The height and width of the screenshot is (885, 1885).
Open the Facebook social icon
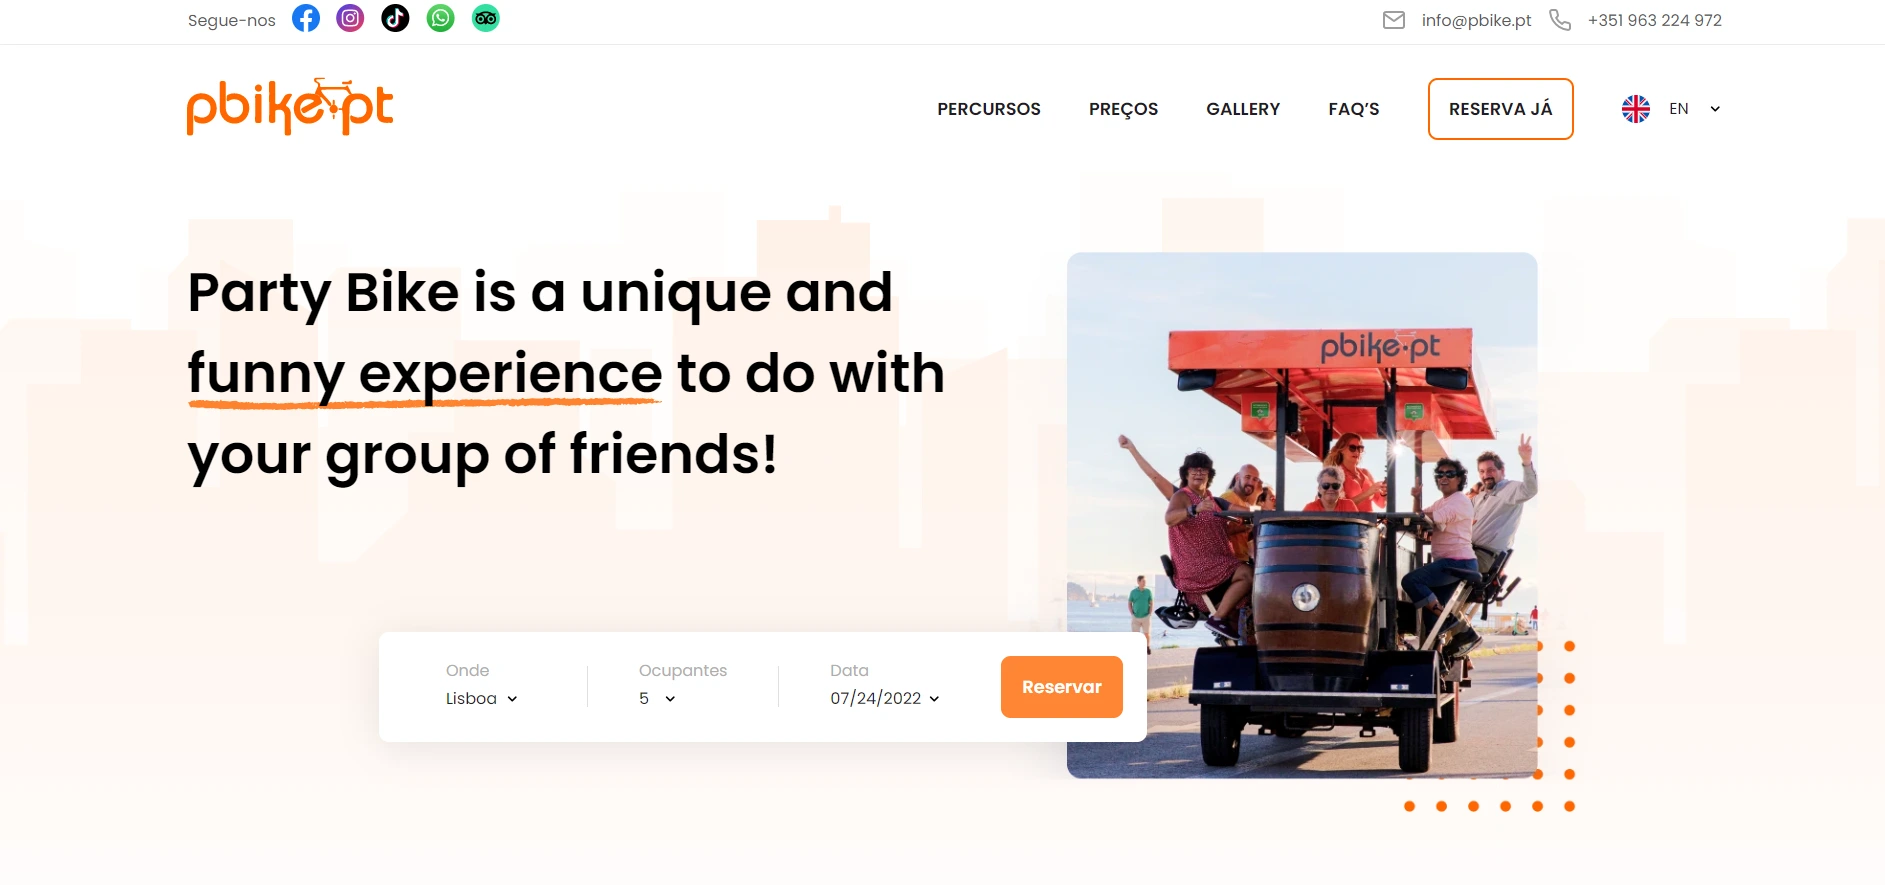coord(306,18)
